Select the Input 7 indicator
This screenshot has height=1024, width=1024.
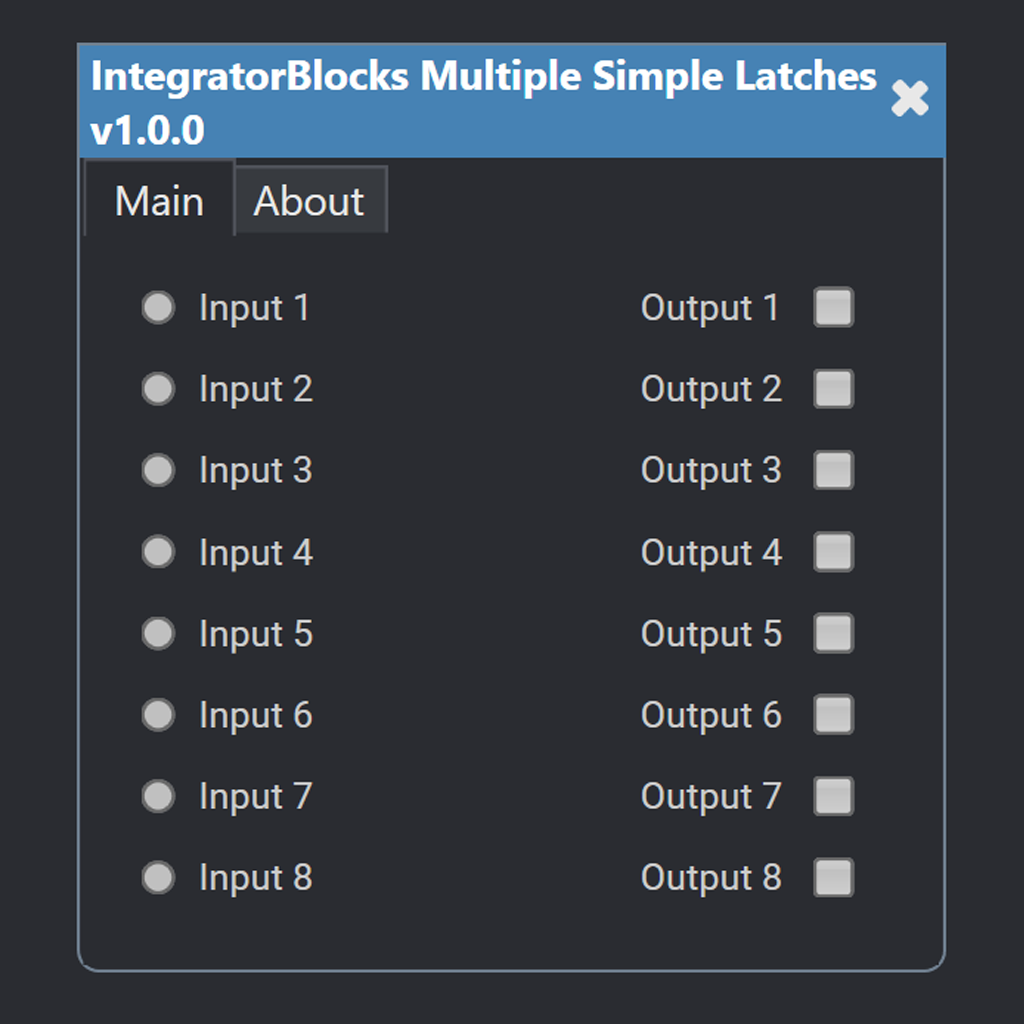[x=158, y=796]
